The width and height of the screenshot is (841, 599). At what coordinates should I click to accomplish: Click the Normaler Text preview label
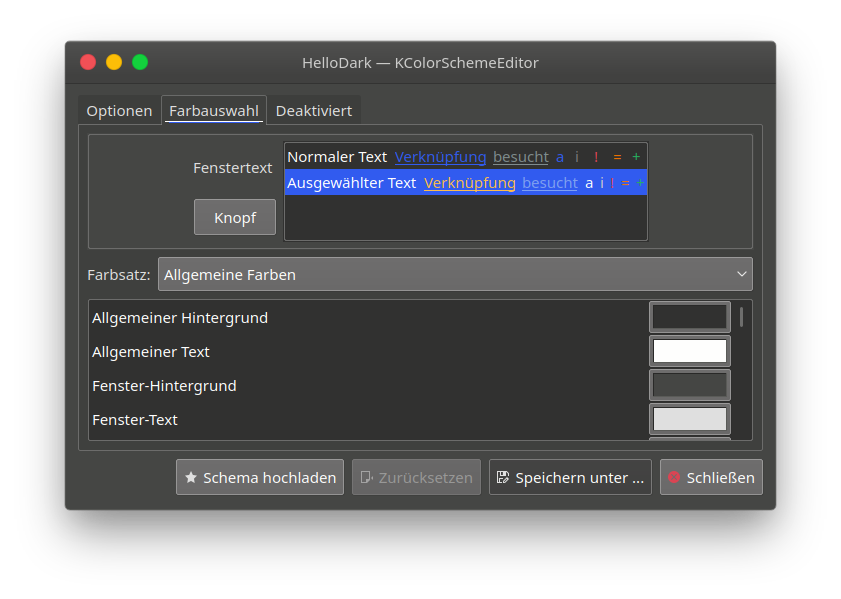337,157
